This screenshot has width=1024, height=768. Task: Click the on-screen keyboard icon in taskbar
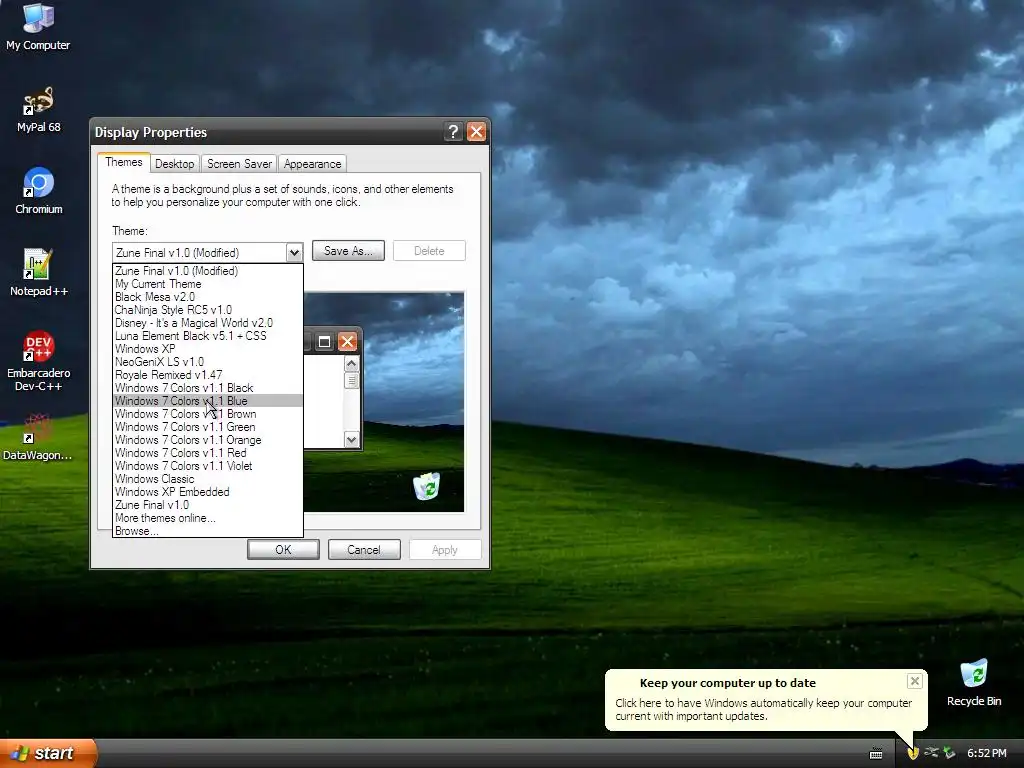pos(876,754)
